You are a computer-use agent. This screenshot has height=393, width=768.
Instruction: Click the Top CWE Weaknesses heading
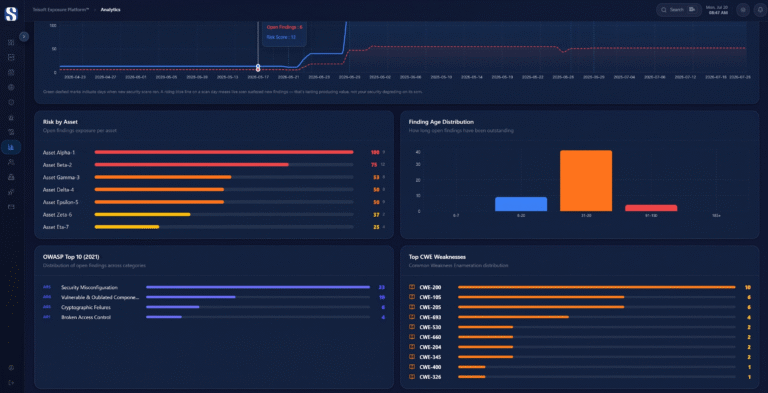point(437,257)
